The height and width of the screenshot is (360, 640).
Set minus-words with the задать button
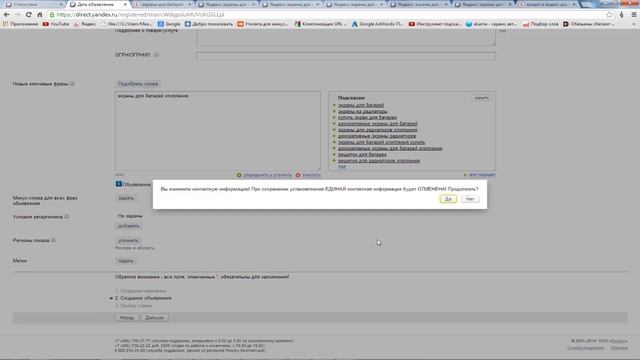(126, 198)
